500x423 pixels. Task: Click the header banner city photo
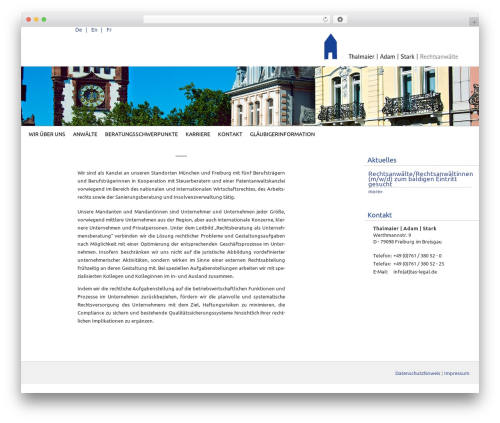(250, 96)
